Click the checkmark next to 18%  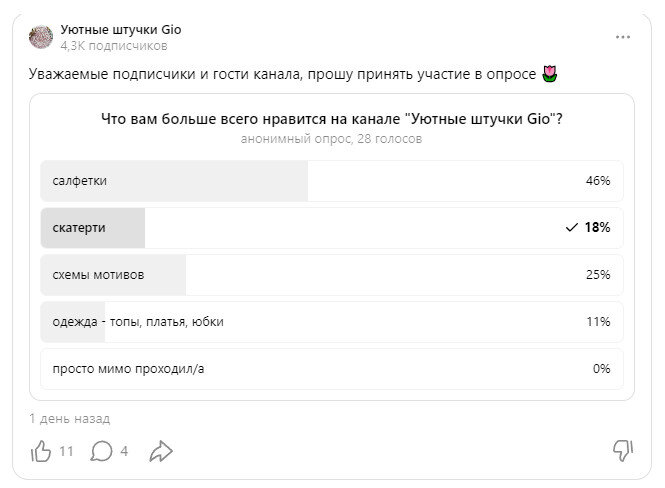tap(572, 228)
